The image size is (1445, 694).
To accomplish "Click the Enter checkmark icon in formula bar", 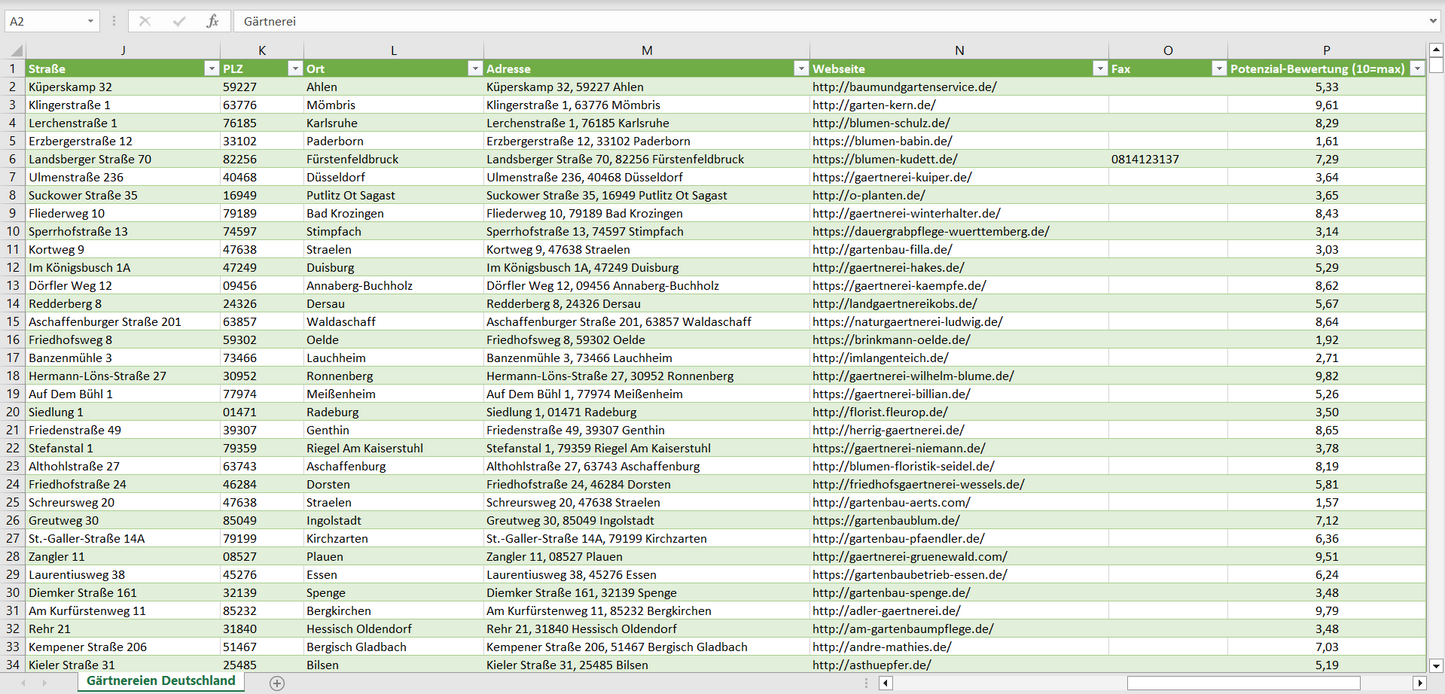I will coord(179,21).
